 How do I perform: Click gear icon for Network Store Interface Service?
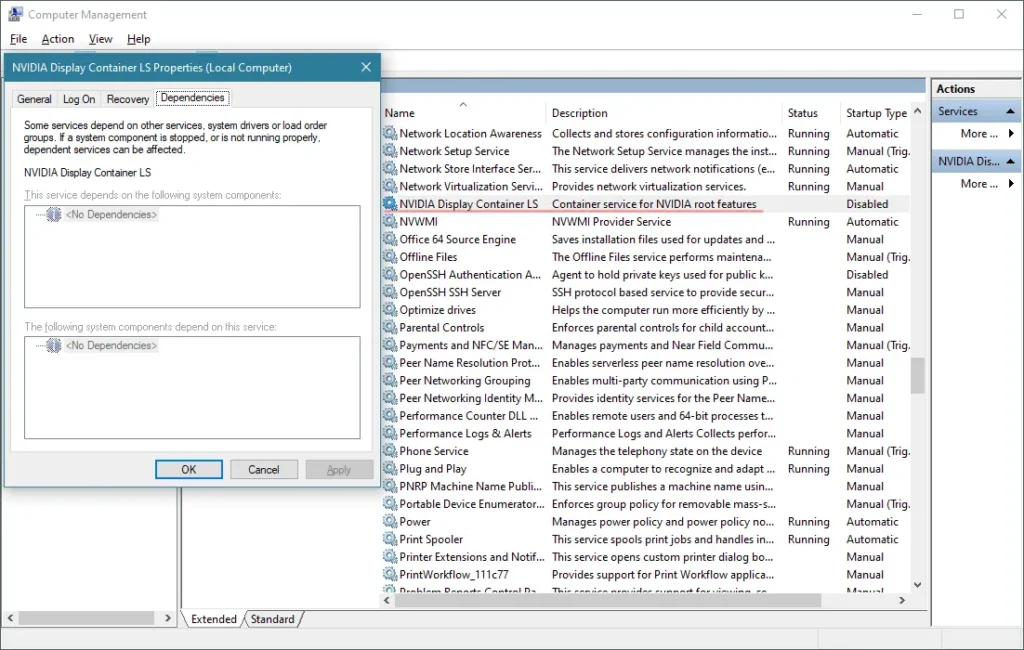tap(390, 169)
